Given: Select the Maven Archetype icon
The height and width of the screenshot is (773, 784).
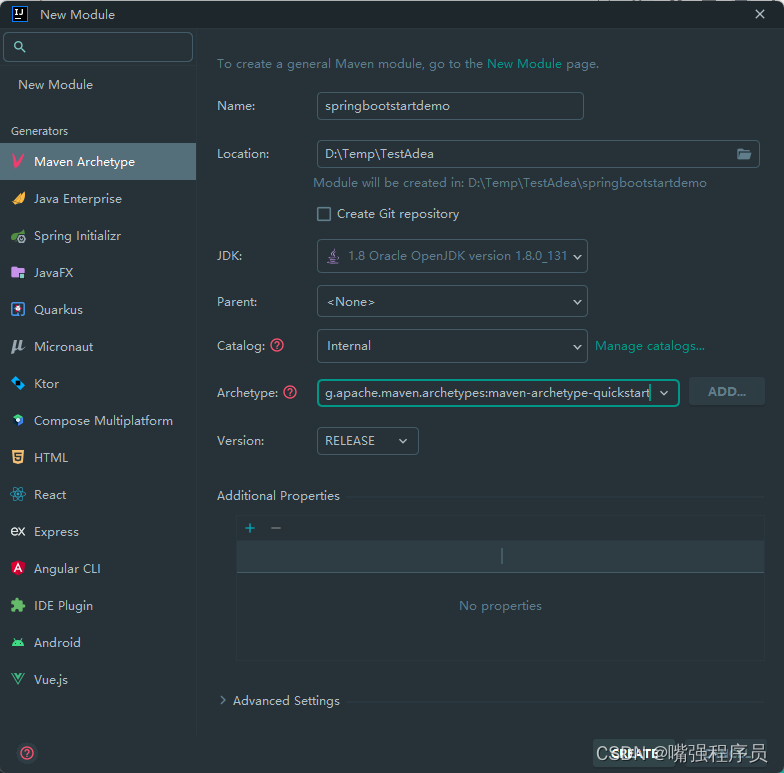Looking at the screenshot, I should coord(18,161).
